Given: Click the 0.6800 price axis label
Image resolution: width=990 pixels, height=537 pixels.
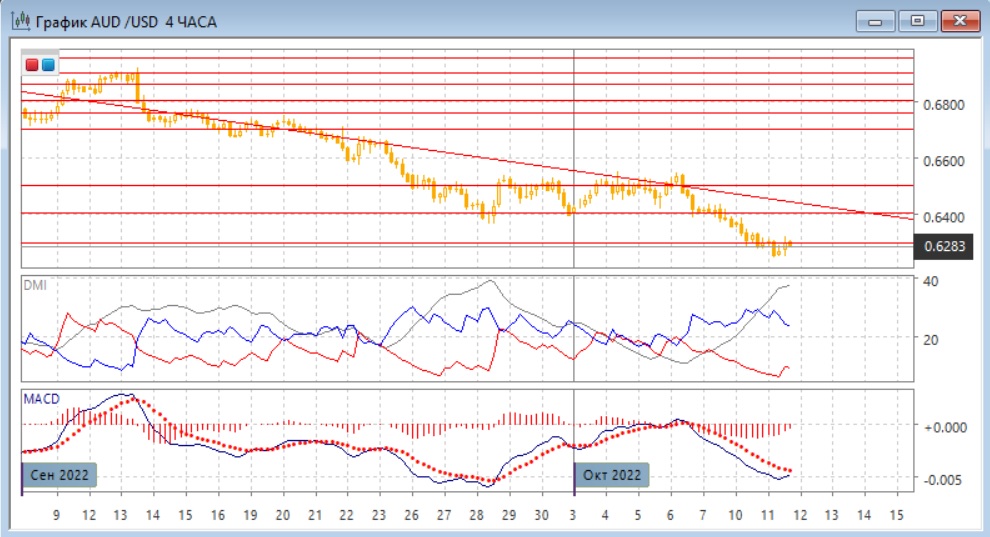Looking at the screenshot, I should click(x=943, y=104).
